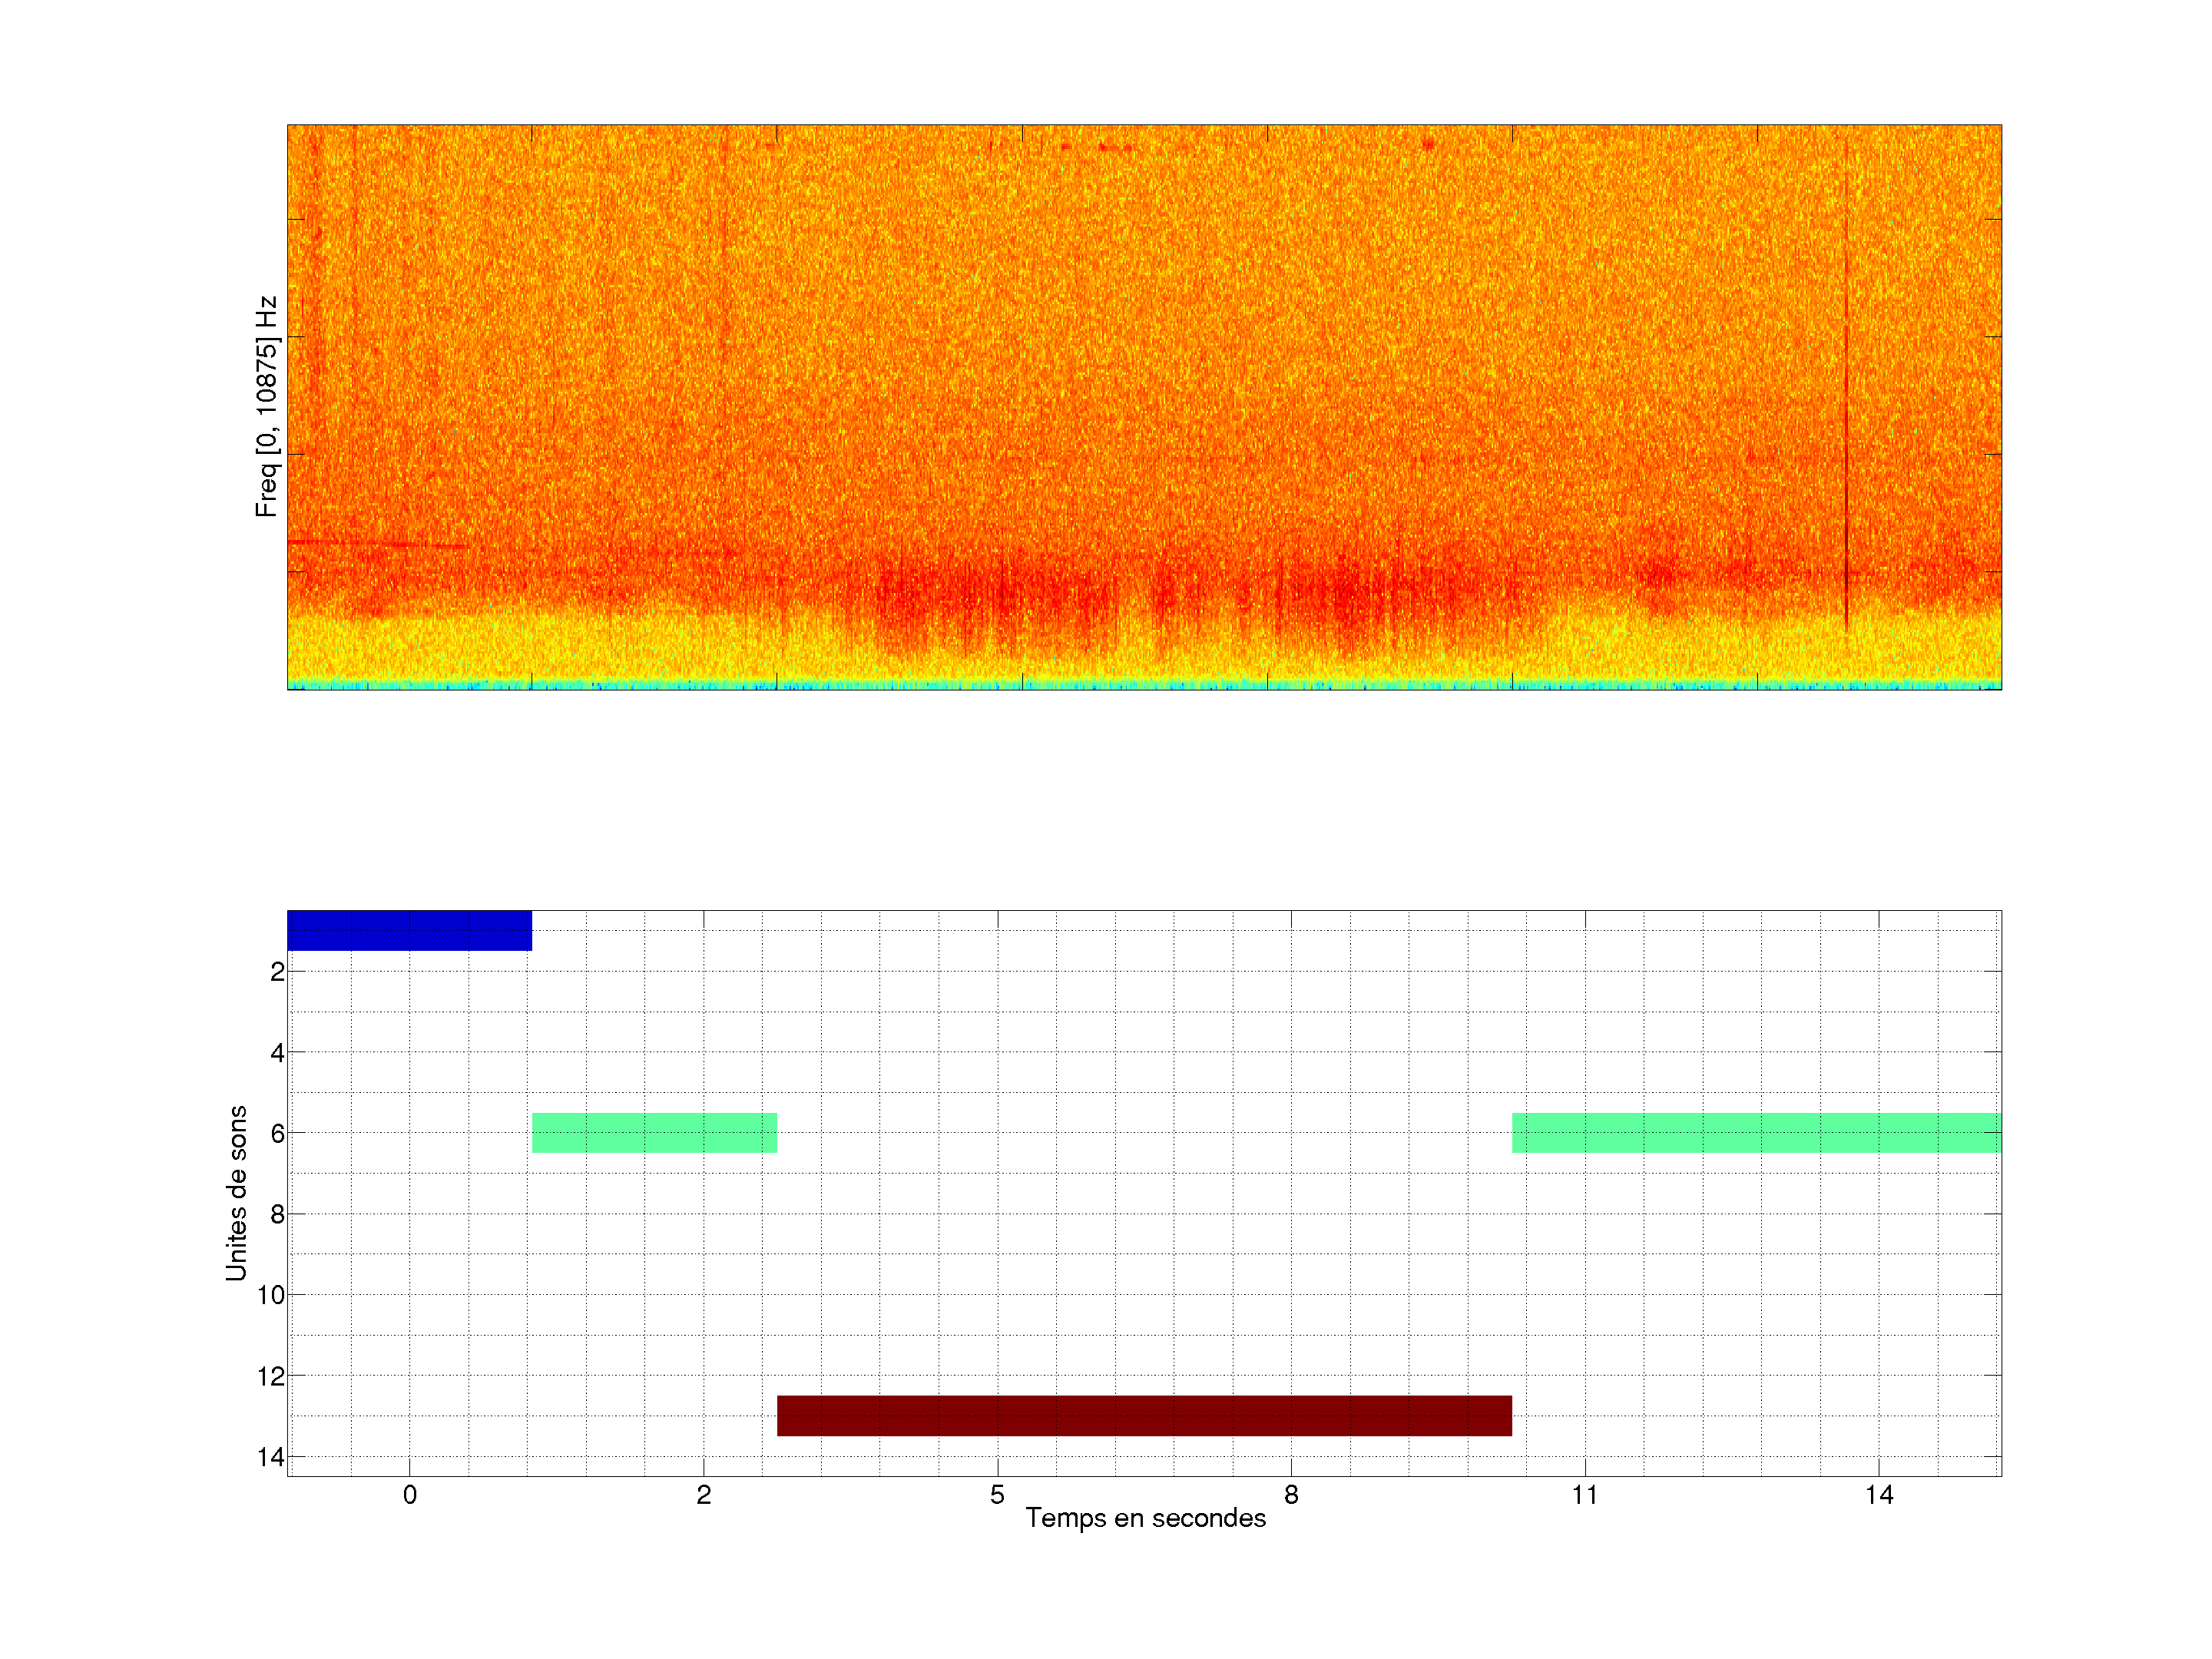Click the long green bar at right
This screenshot has width=2212, height=1659.
click(1756, 1132)
